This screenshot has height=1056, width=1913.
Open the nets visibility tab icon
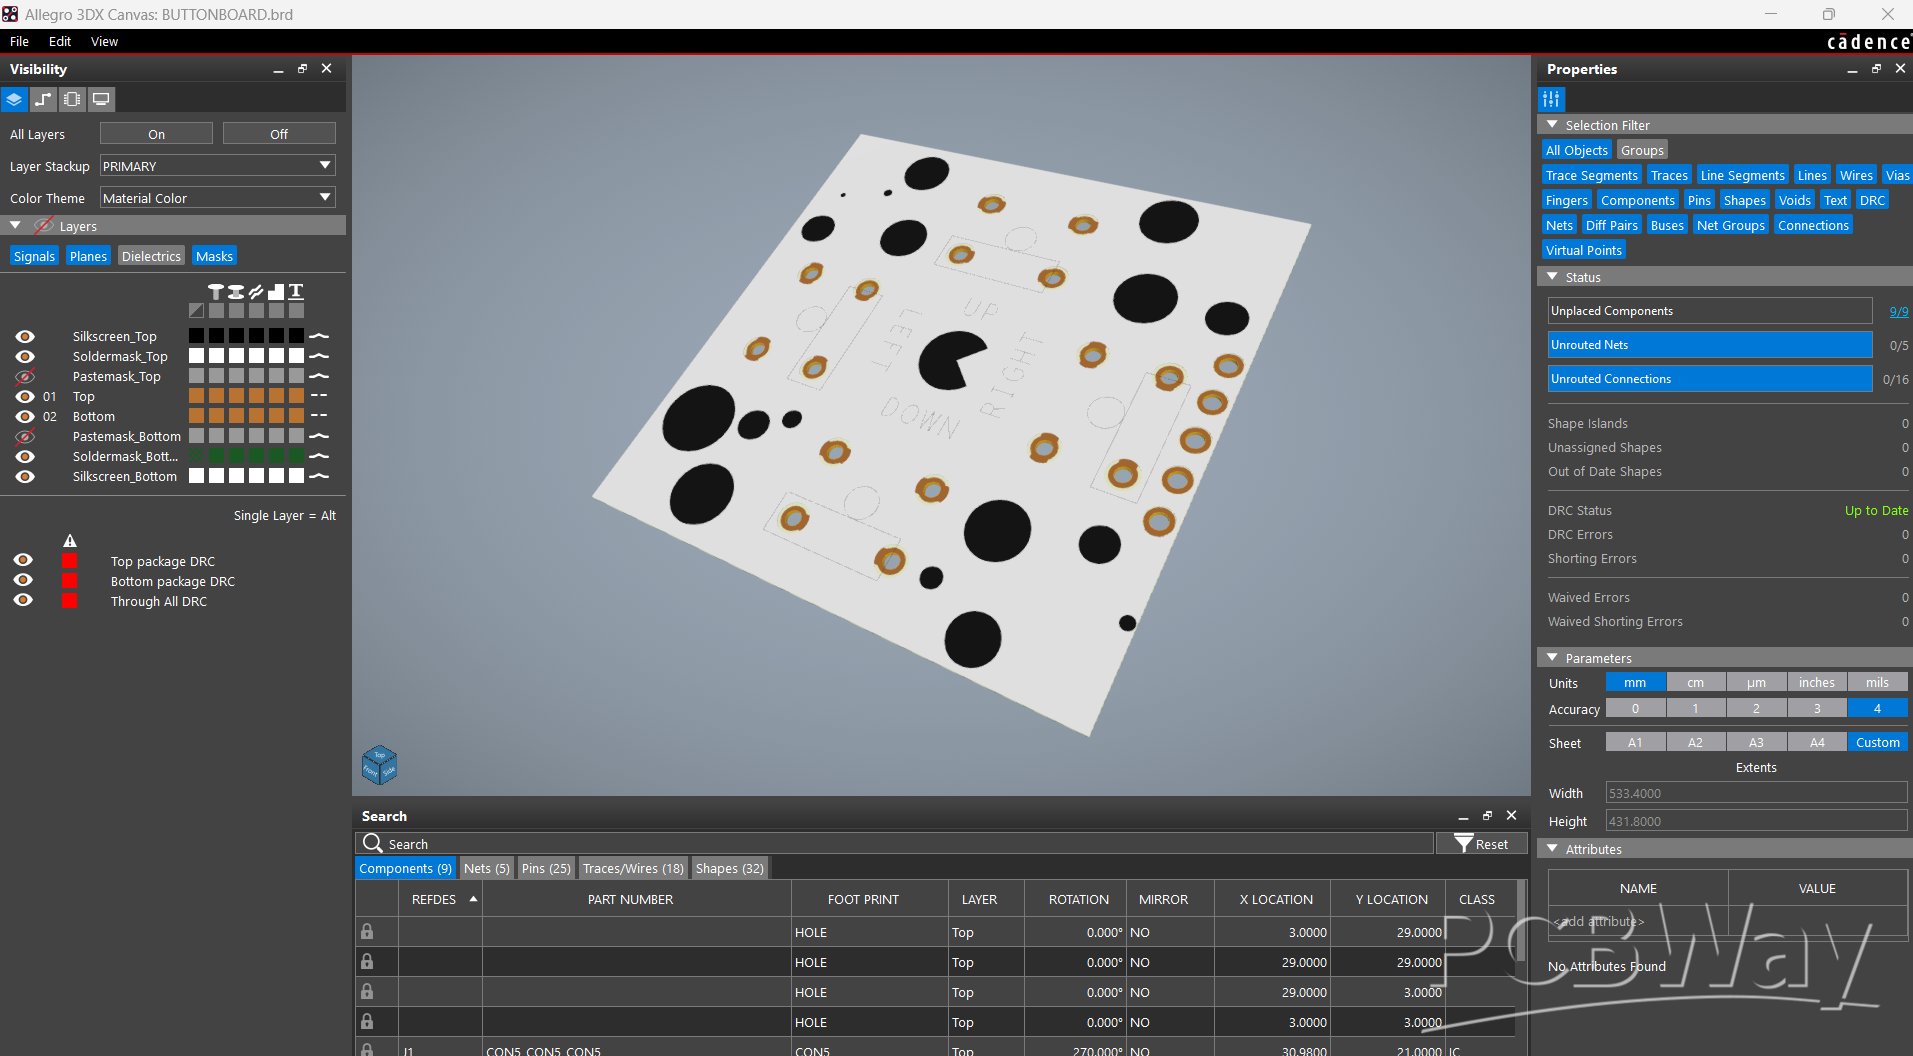click(43, 99)
